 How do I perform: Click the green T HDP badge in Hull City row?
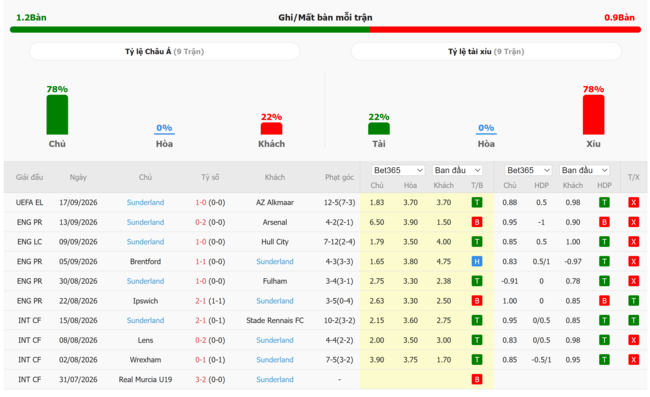click(604, 242)
